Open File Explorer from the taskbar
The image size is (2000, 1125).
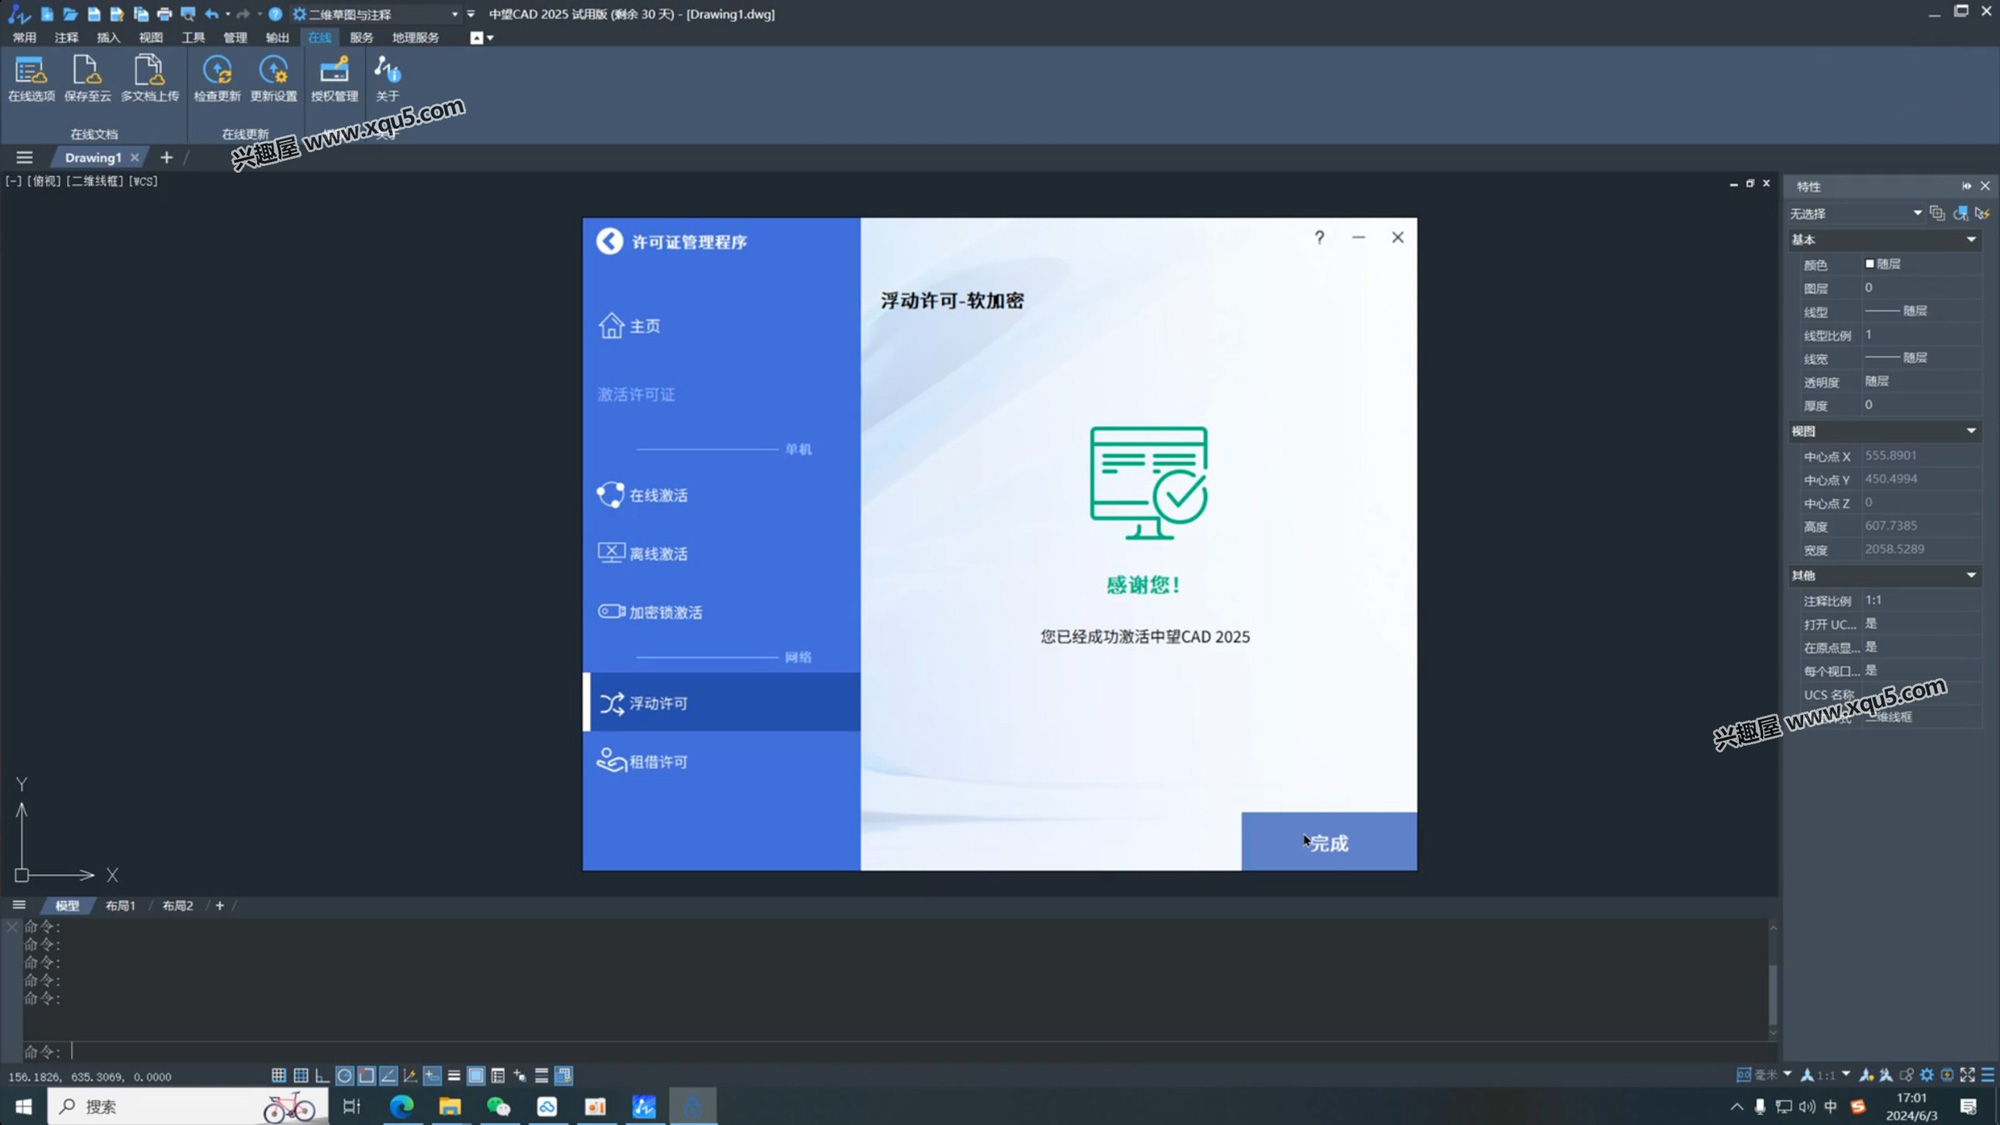coord(450,1106)
